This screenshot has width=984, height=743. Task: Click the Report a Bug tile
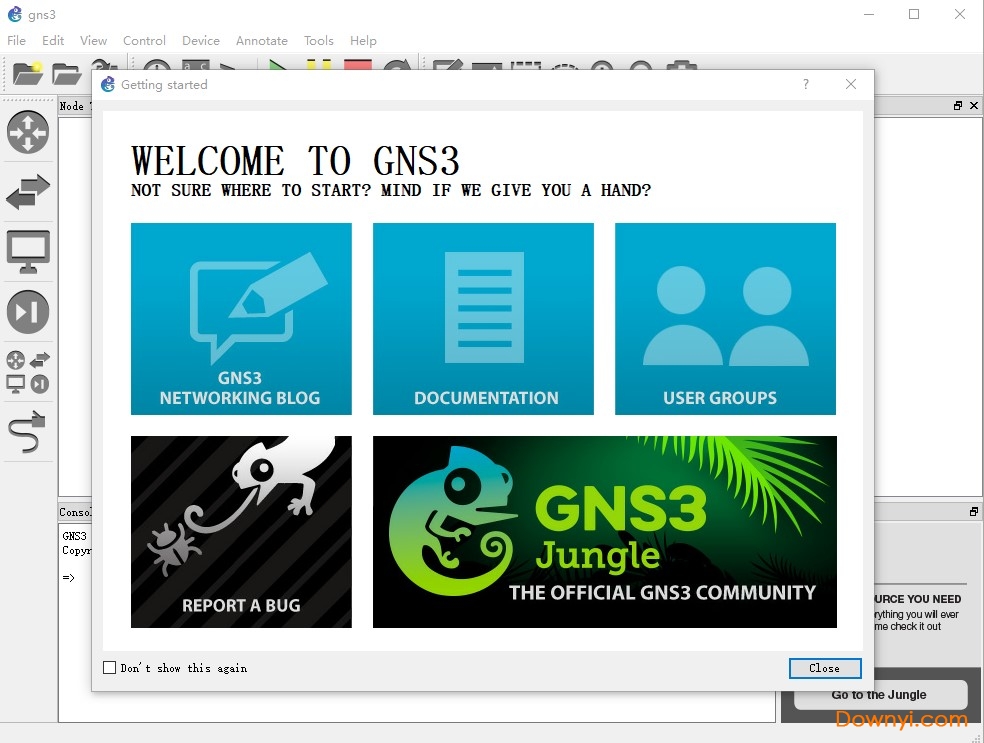coord(241,531)
